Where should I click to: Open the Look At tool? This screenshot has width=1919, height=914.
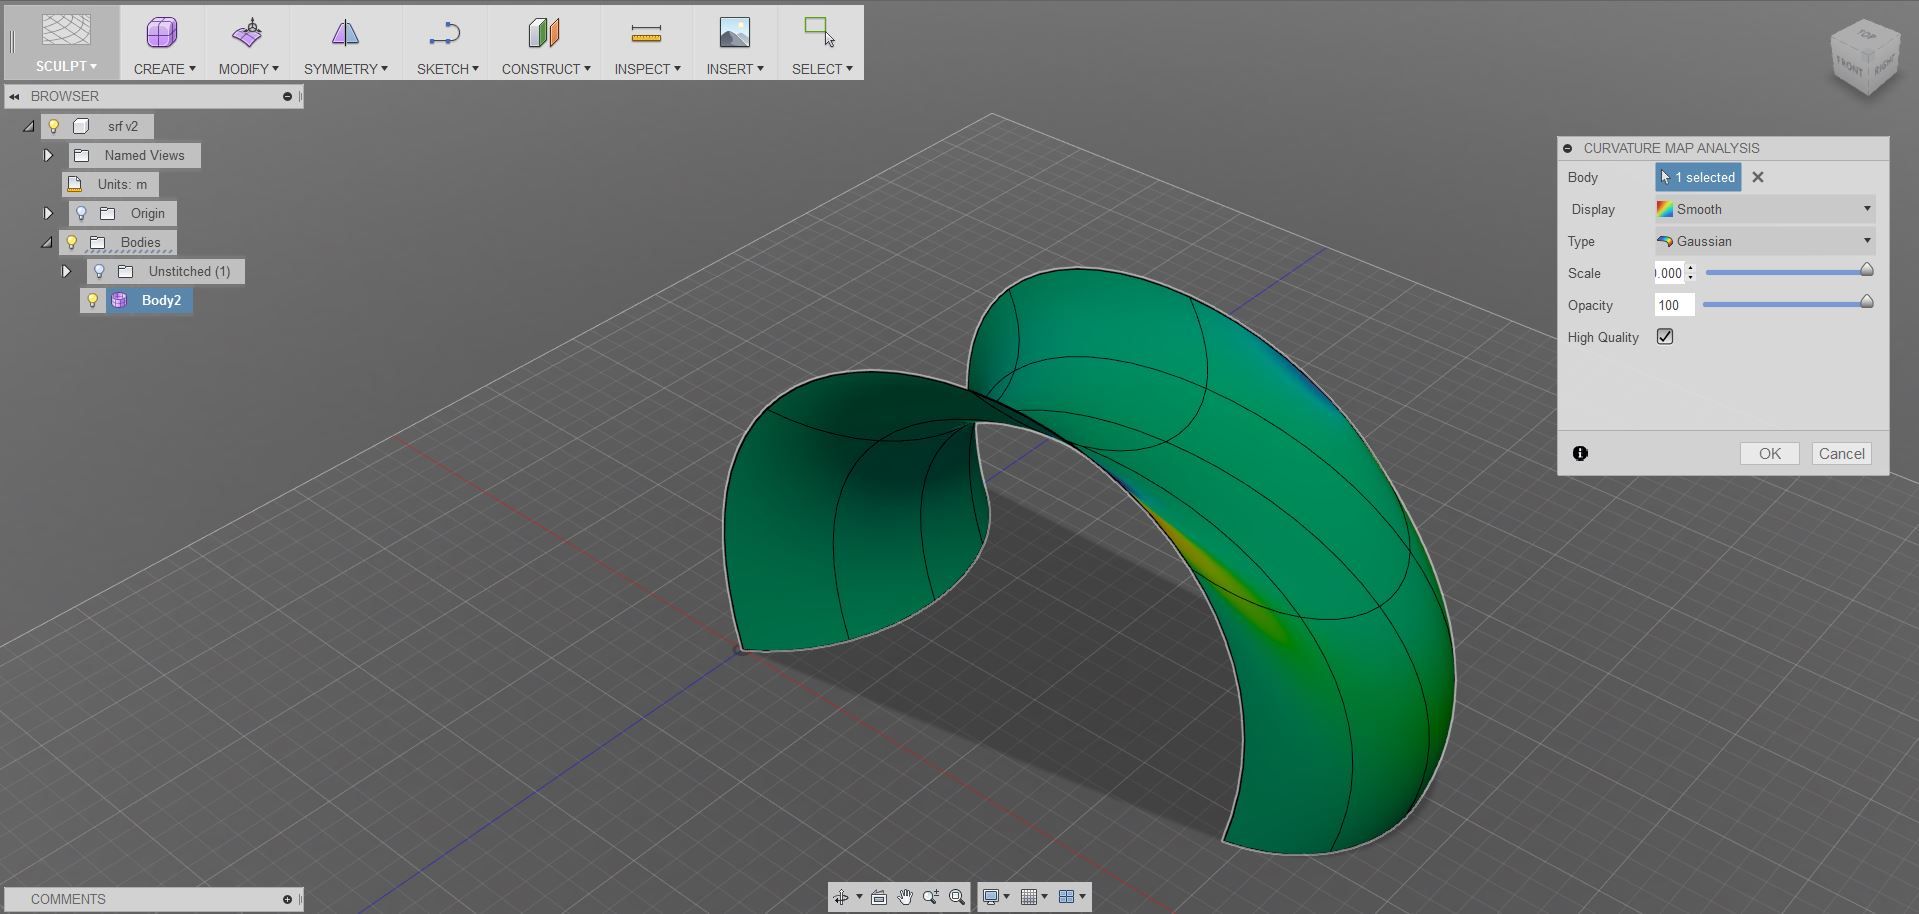[879, 897]
